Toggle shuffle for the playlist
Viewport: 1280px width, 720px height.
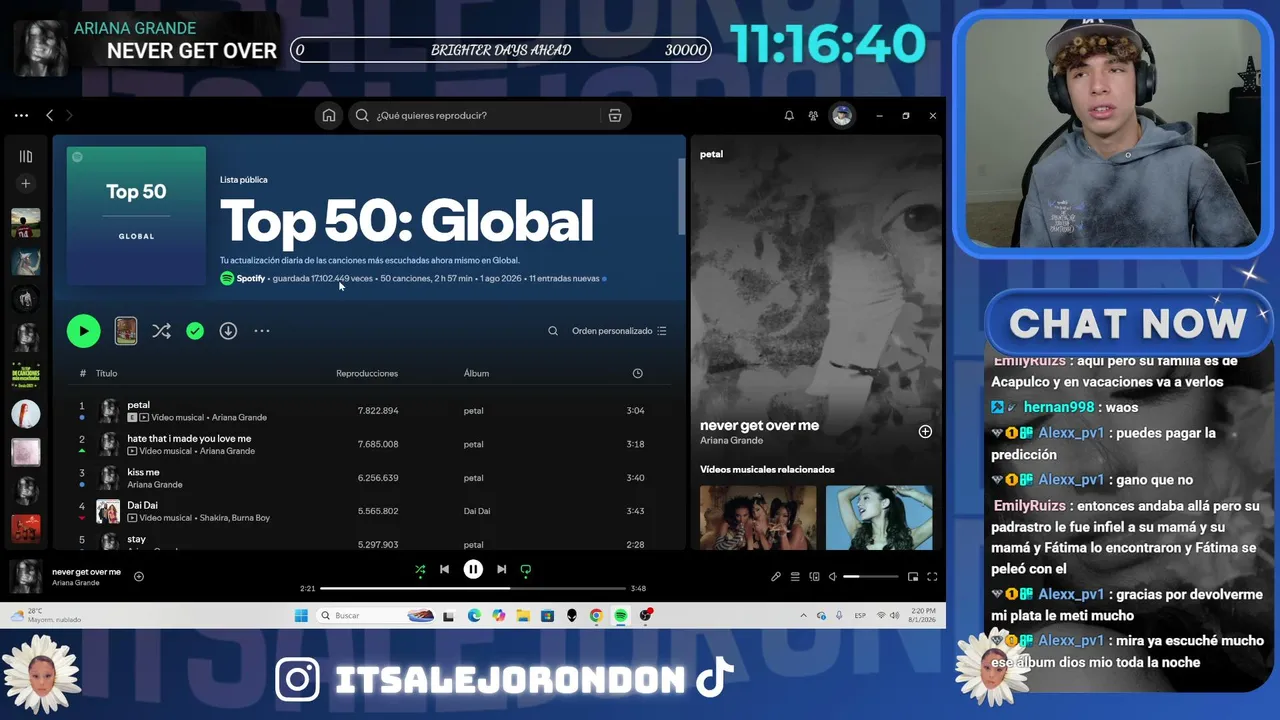point(161,331)
